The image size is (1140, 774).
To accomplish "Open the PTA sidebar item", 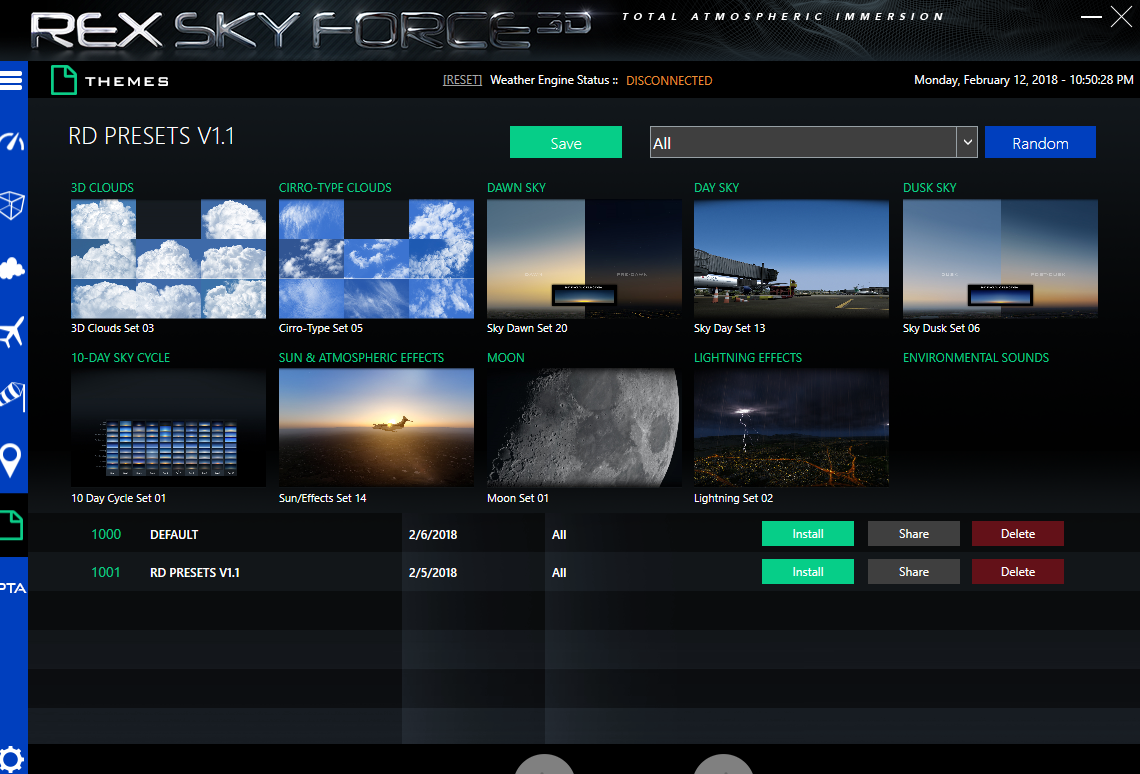I will coord(13,588).
